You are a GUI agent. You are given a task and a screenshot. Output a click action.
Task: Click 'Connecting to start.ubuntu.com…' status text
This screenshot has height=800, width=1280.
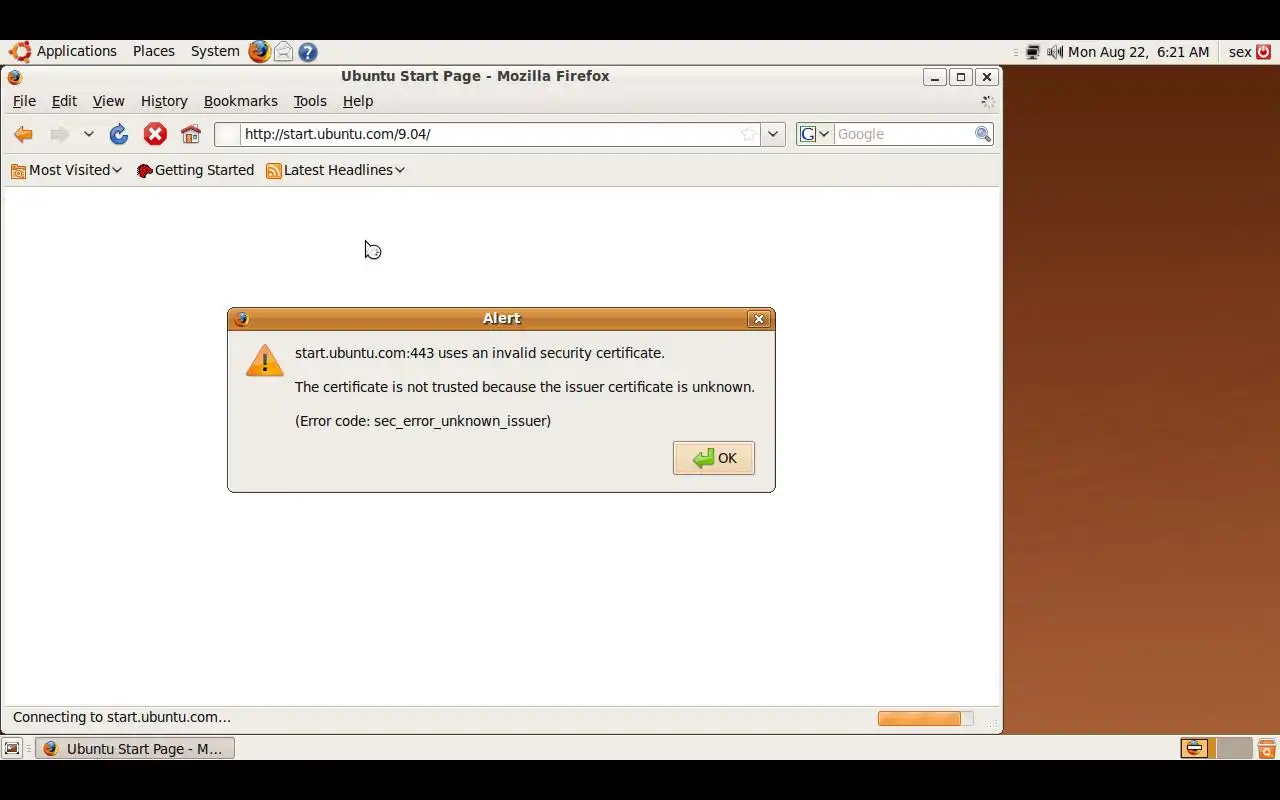(x=122, y=717)
